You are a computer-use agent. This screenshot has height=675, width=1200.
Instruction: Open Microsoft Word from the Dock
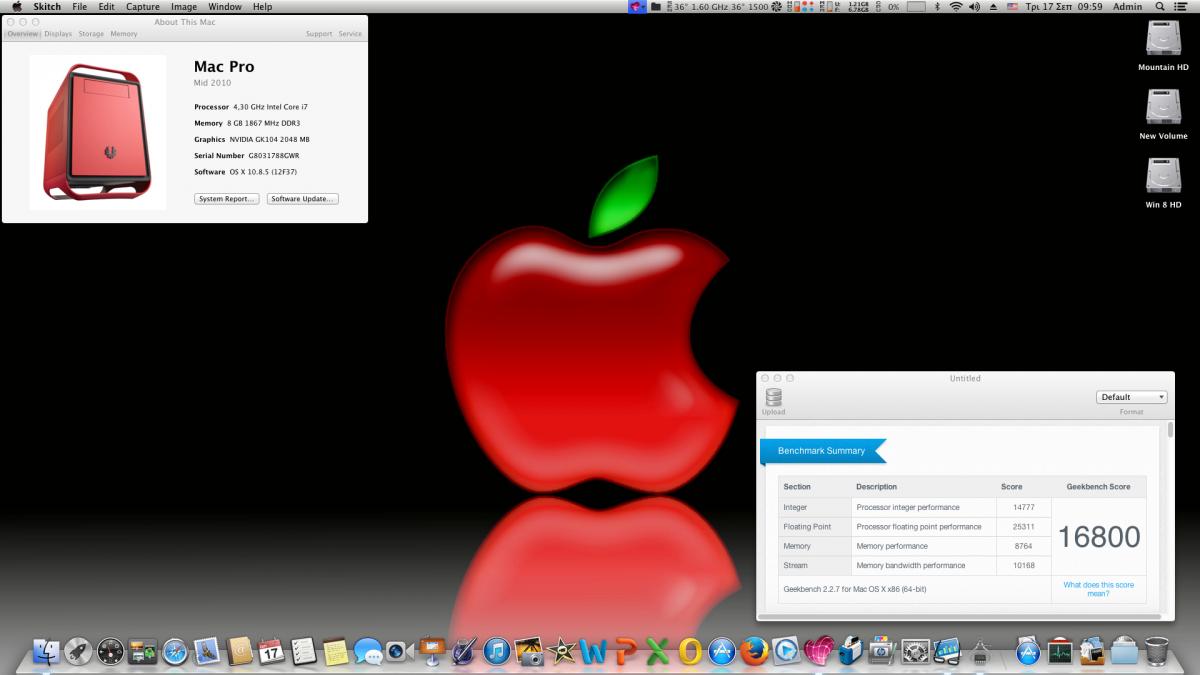[593, 652]
